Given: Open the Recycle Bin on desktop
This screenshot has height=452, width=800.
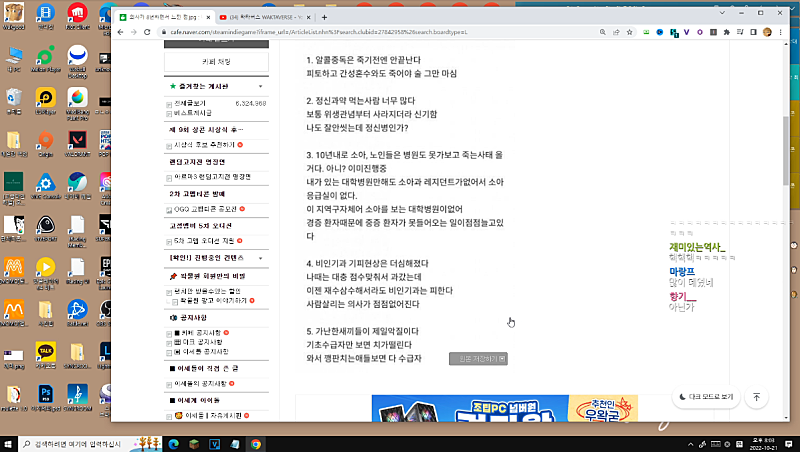Looking at the screenshot, I should tap(14, 101).
